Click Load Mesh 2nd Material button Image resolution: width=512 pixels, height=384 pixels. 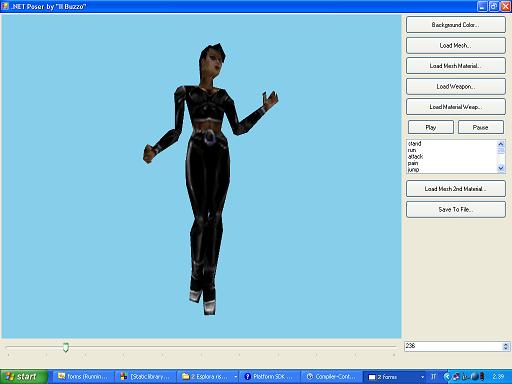tap(456, 189)
